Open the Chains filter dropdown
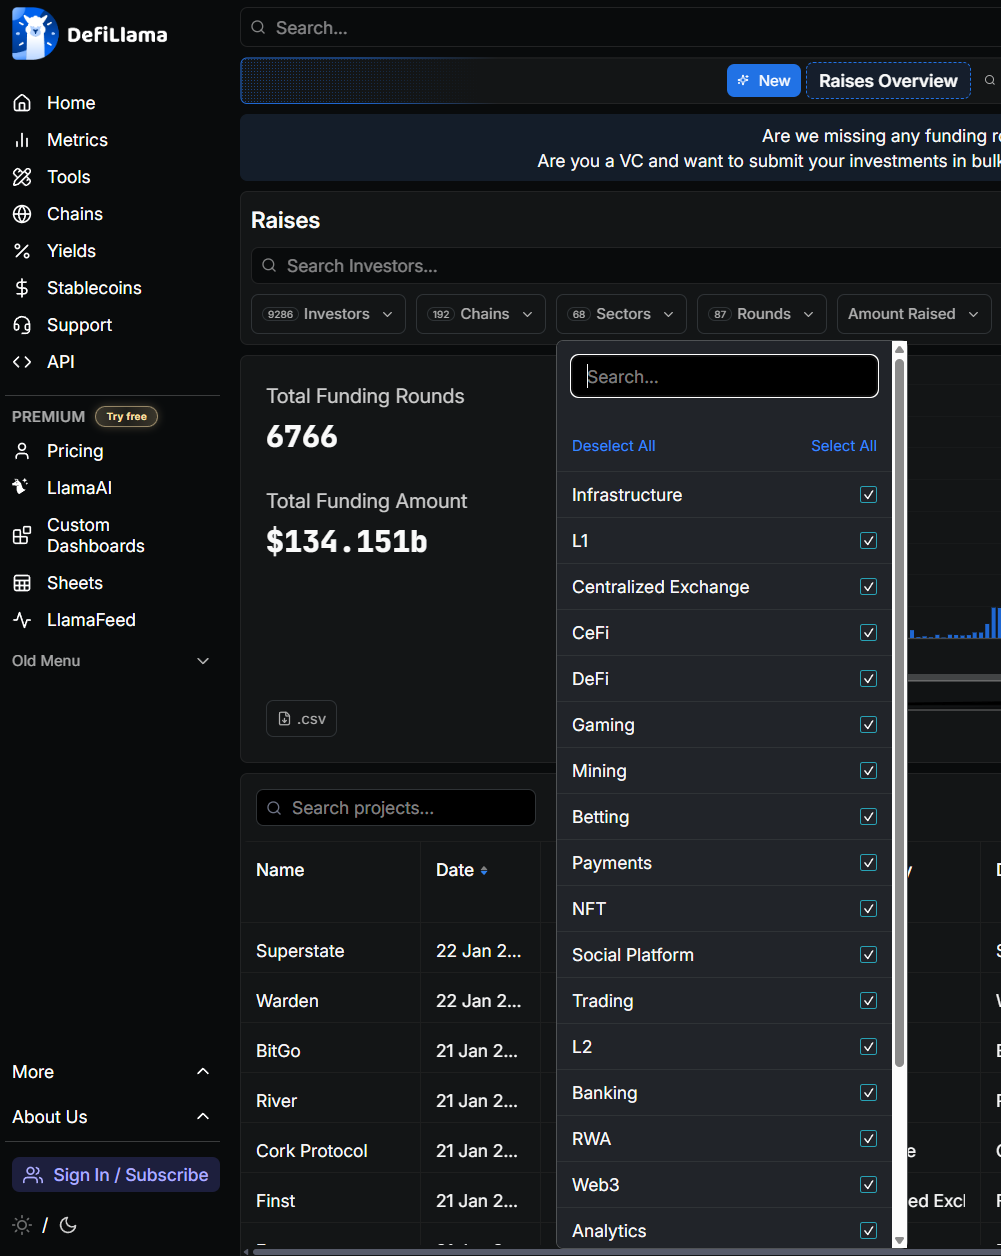The height and width of the screenshot is (1256, 1001). click(481, 314)
